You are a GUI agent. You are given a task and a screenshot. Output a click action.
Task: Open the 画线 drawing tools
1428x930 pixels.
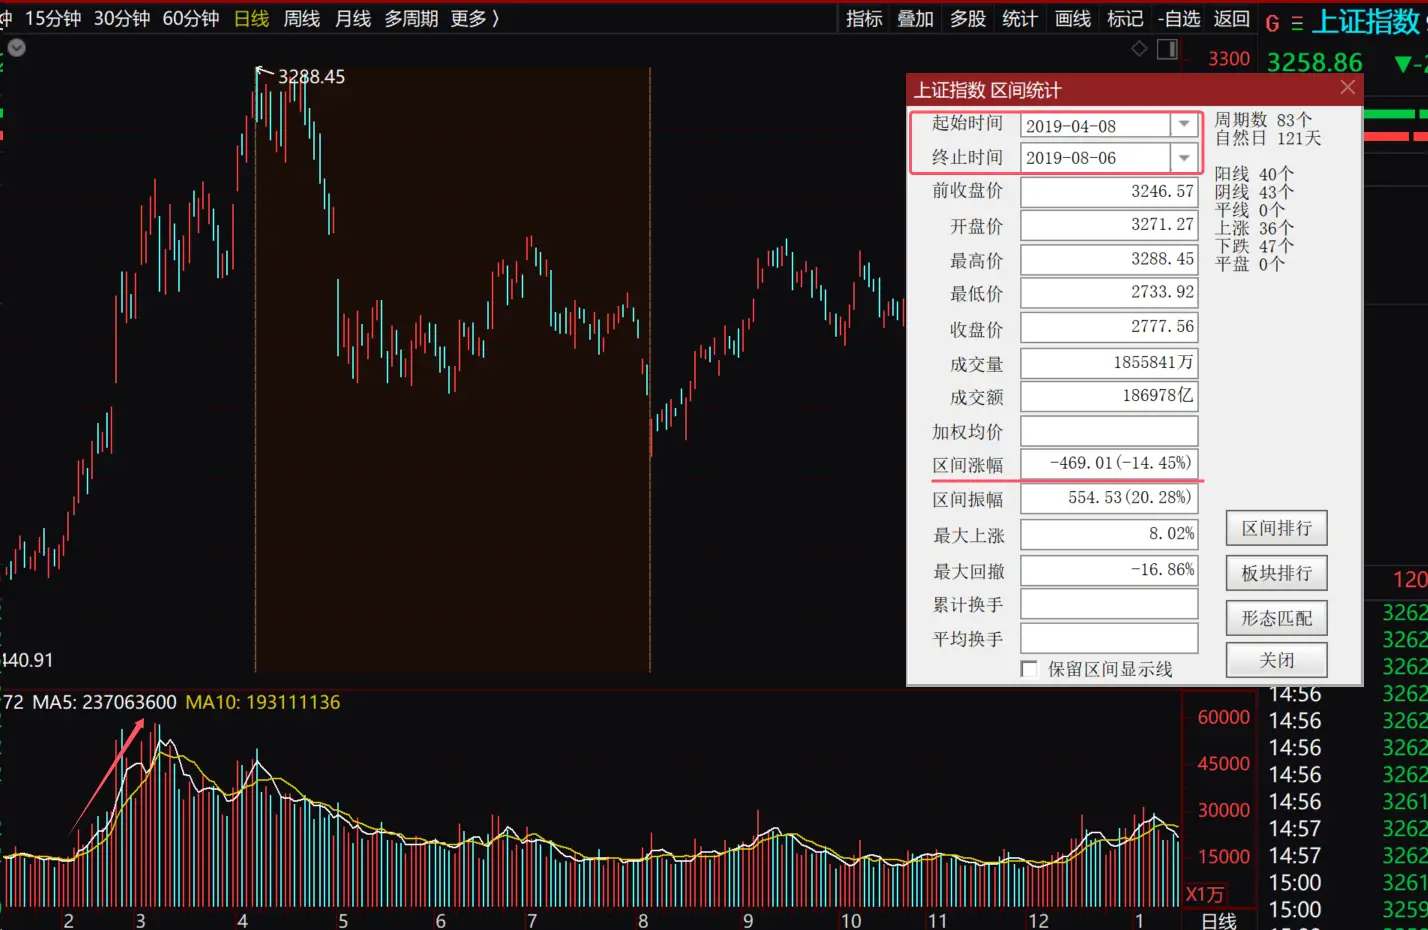(x=1073, y=19)
